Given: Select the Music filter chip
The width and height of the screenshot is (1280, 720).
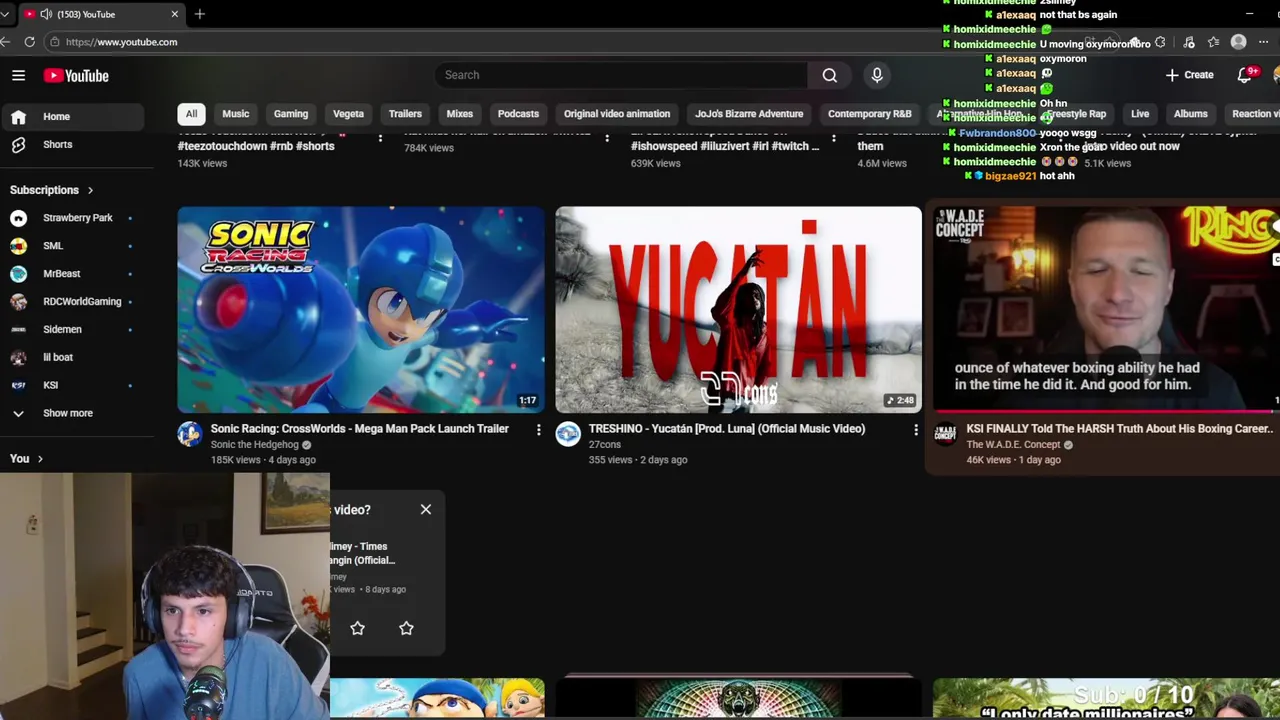Looking at the screenshot, I should (x=236, y=114).
